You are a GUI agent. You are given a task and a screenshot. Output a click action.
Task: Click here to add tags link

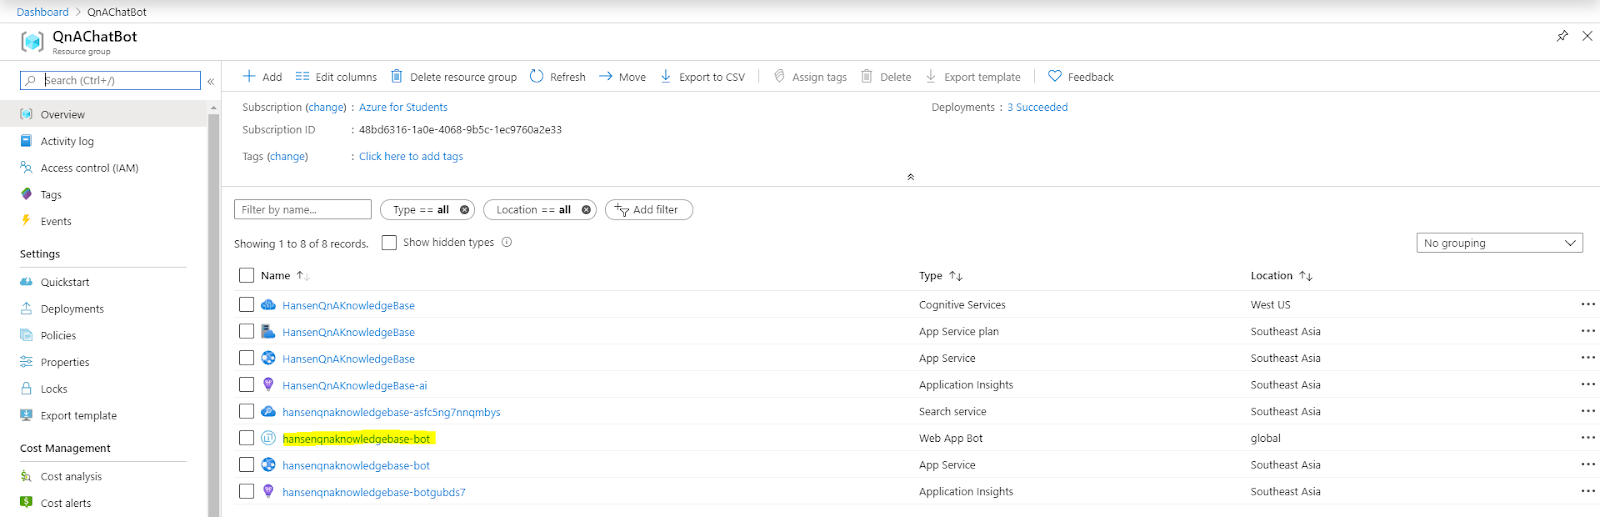[x=411, y=156]
